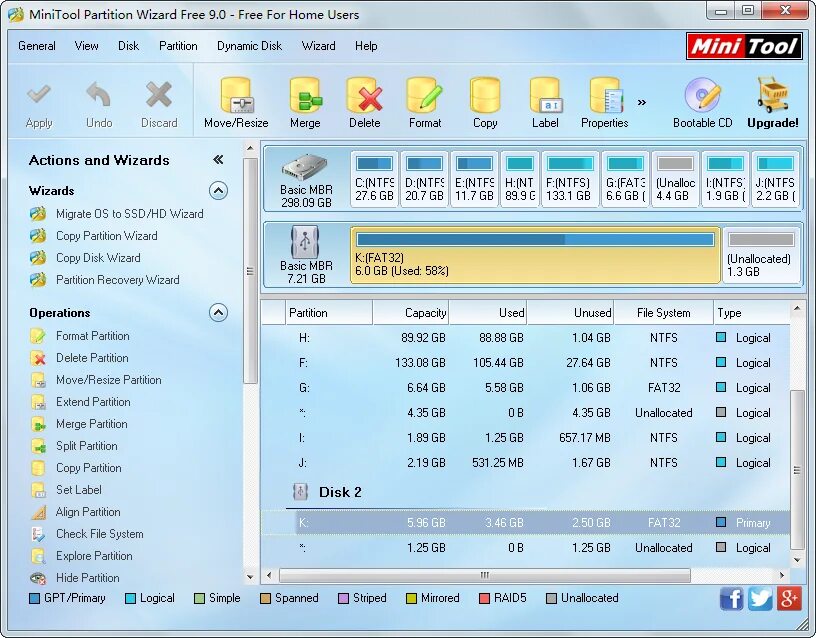Open the View menu
Screen dimensions: 816x638
click(x=86, y=46)
